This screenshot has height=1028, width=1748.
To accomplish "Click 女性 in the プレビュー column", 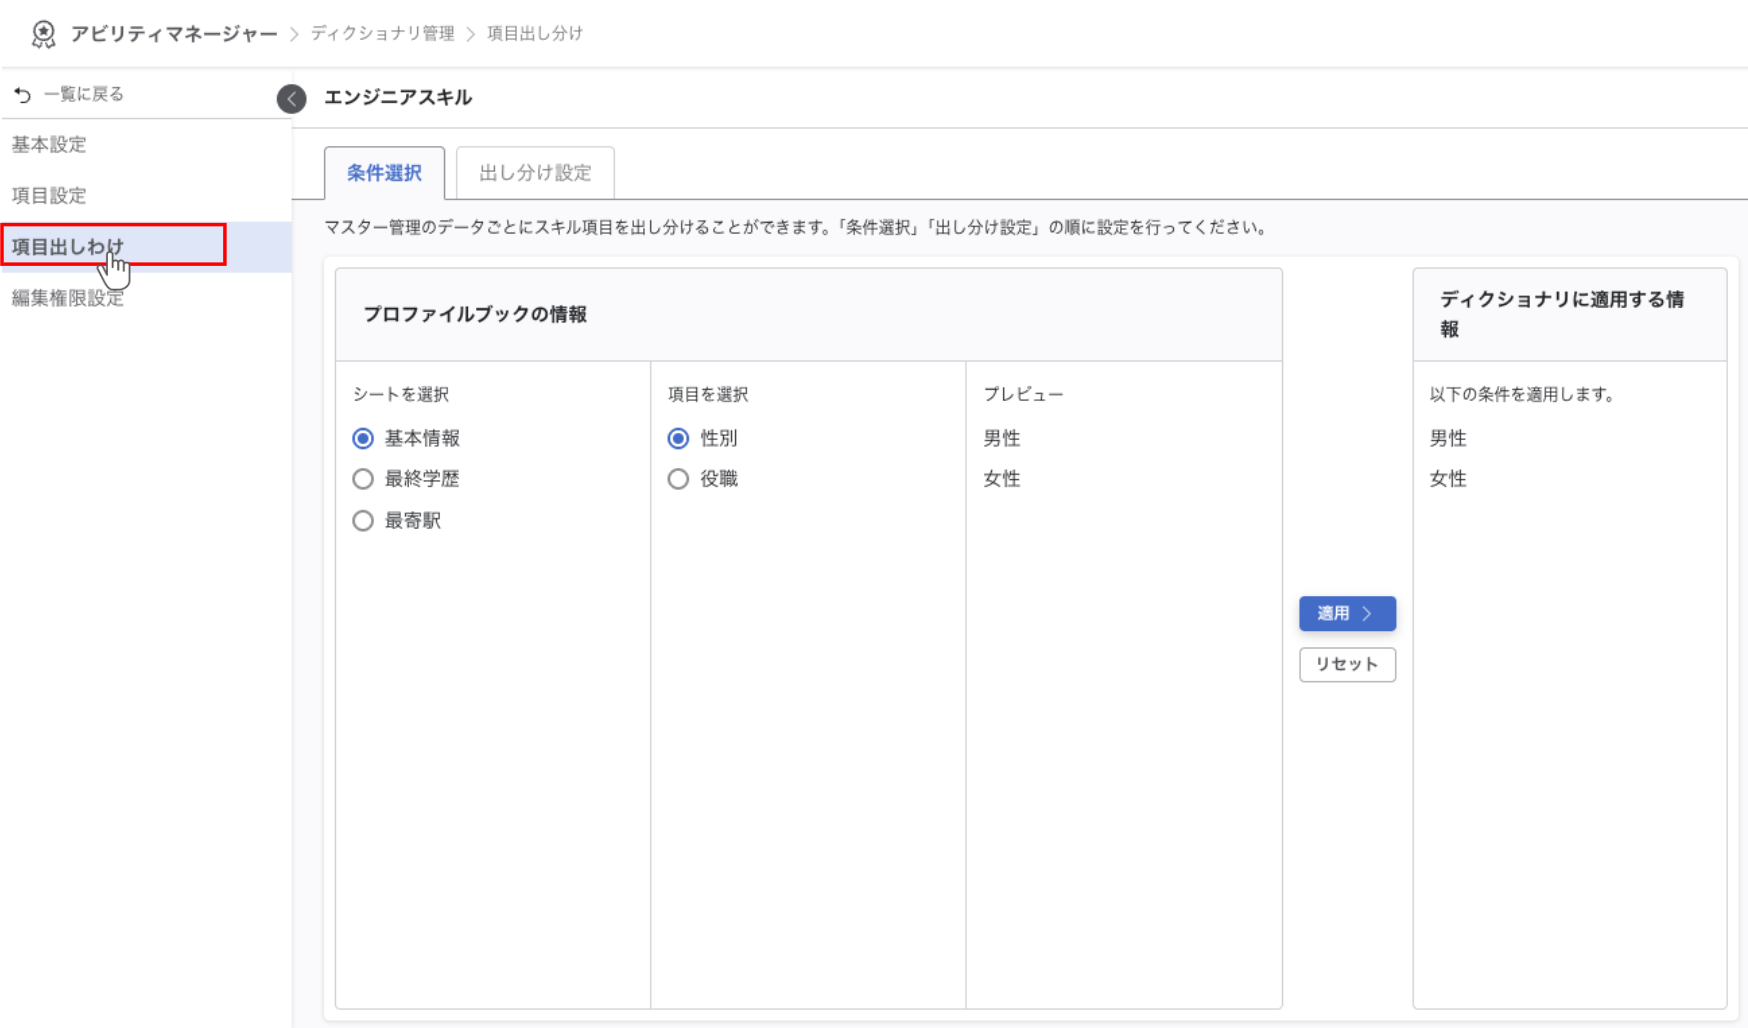I will click(x=1001, y=479).
